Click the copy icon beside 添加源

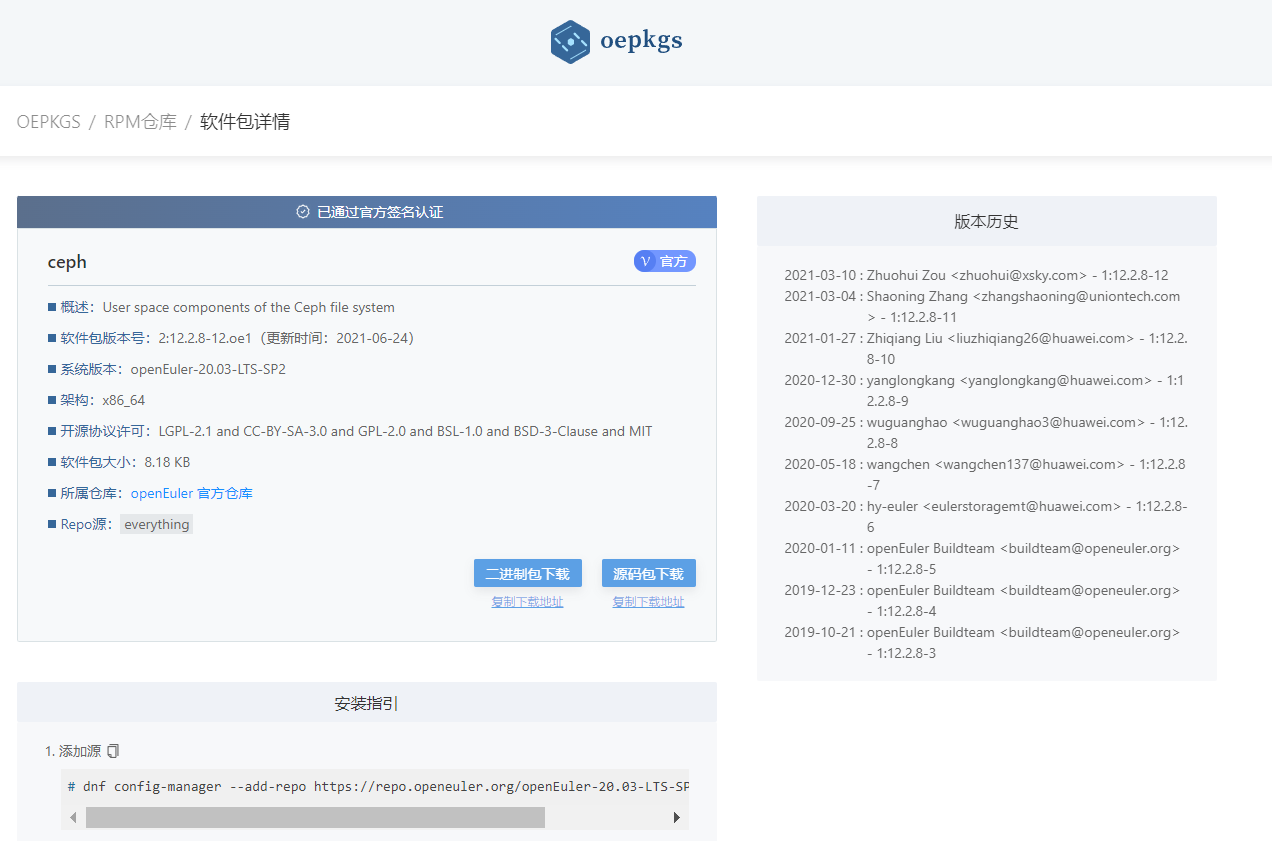point(113,751)
